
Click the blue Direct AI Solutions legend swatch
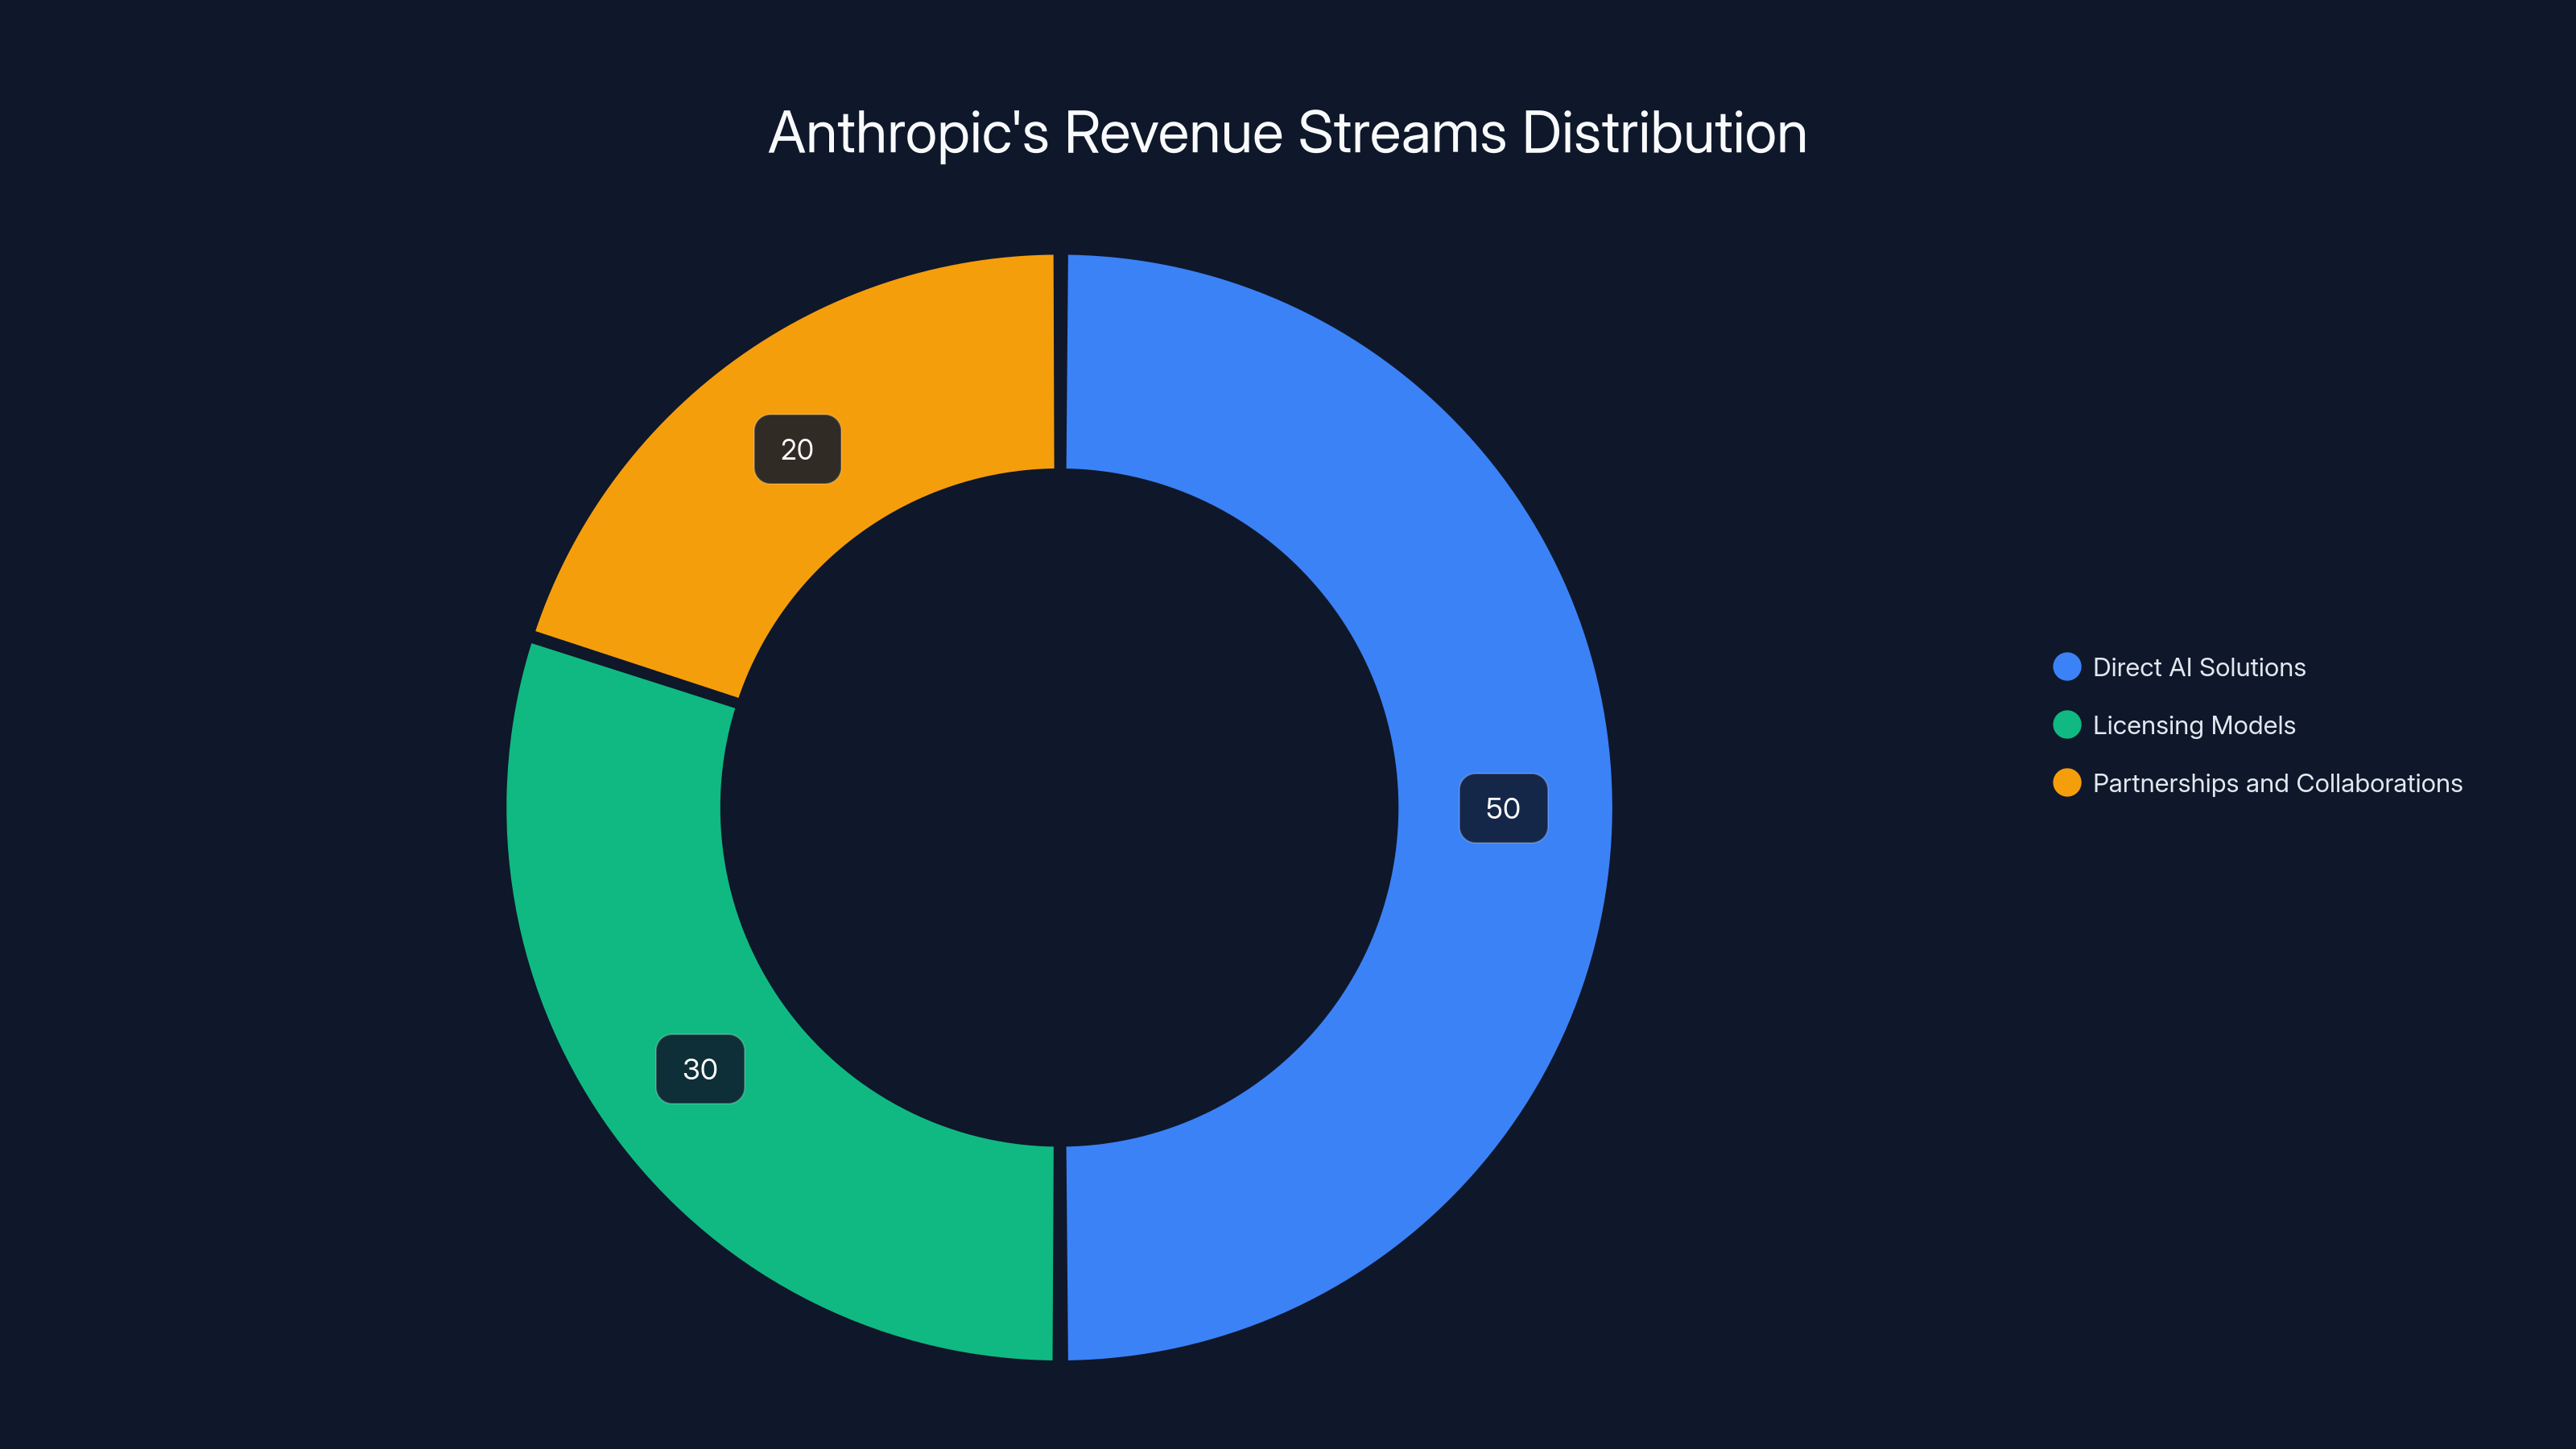pyautogui.click(x=2066, y=667)
